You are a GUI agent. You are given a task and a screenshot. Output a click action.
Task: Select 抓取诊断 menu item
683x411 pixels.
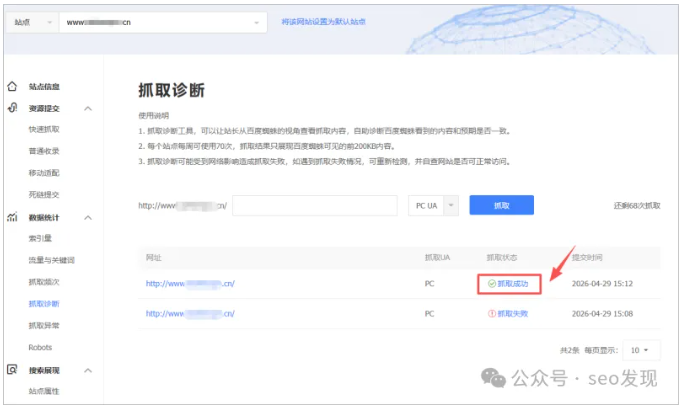point(44,303)
